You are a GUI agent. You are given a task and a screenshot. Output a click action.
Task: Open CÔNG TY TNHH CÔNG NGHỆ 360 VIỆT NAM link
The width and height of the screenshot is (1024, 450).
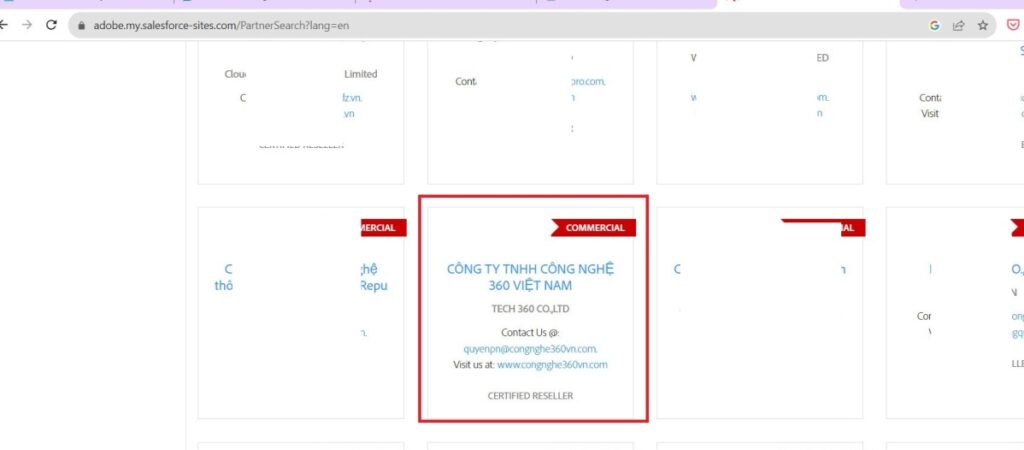point(530,277)
